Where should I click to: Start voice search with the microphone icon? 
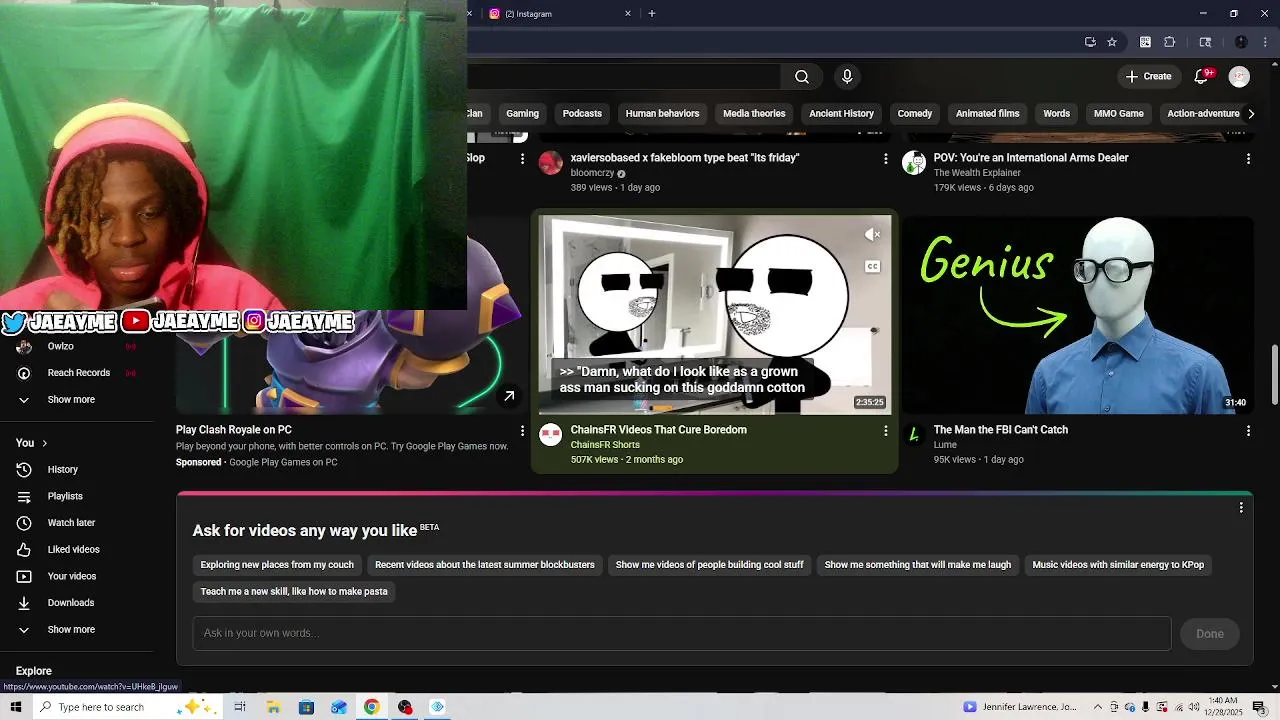847,77
